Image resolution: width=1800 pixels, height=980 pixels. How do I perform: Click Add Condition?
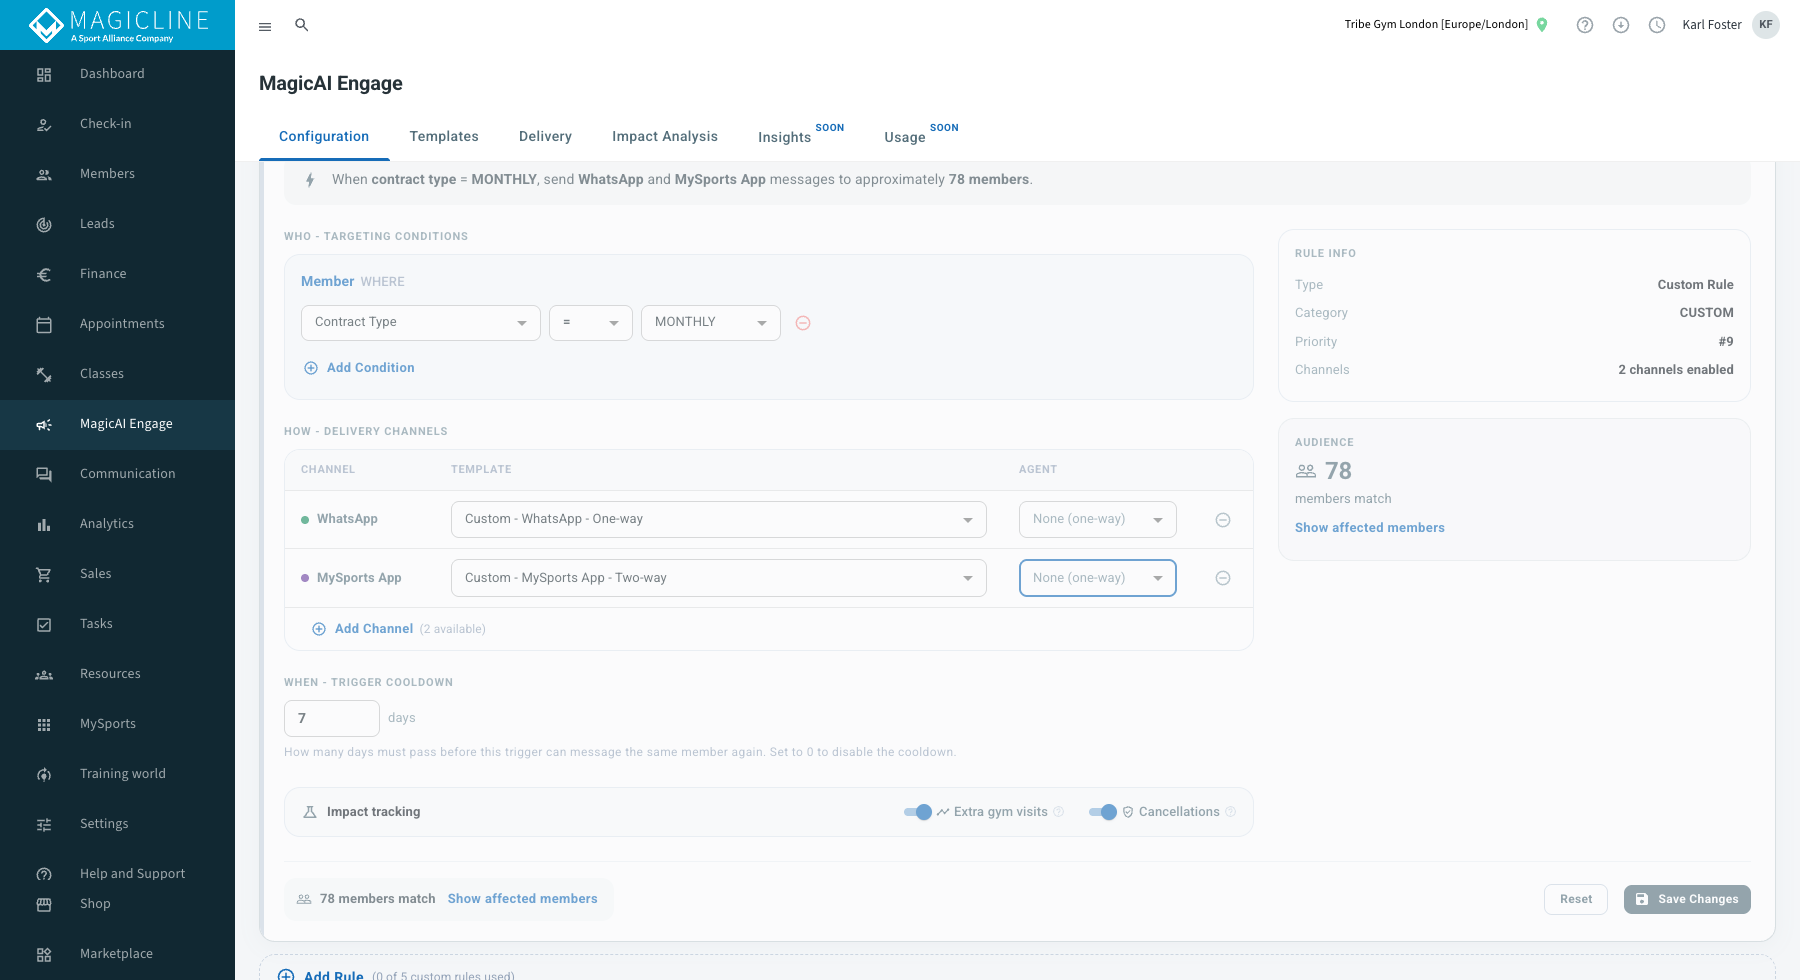(359, 368)
